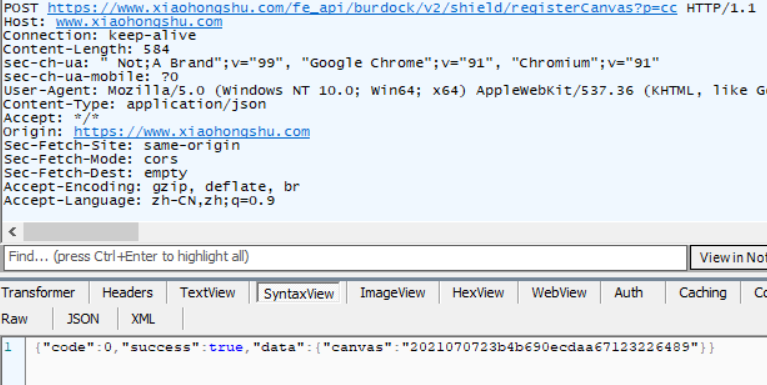Click the horizontal scrollbar left arrow
The width and height of the screenshot is (767, 385).
click(x=13, y=231)
